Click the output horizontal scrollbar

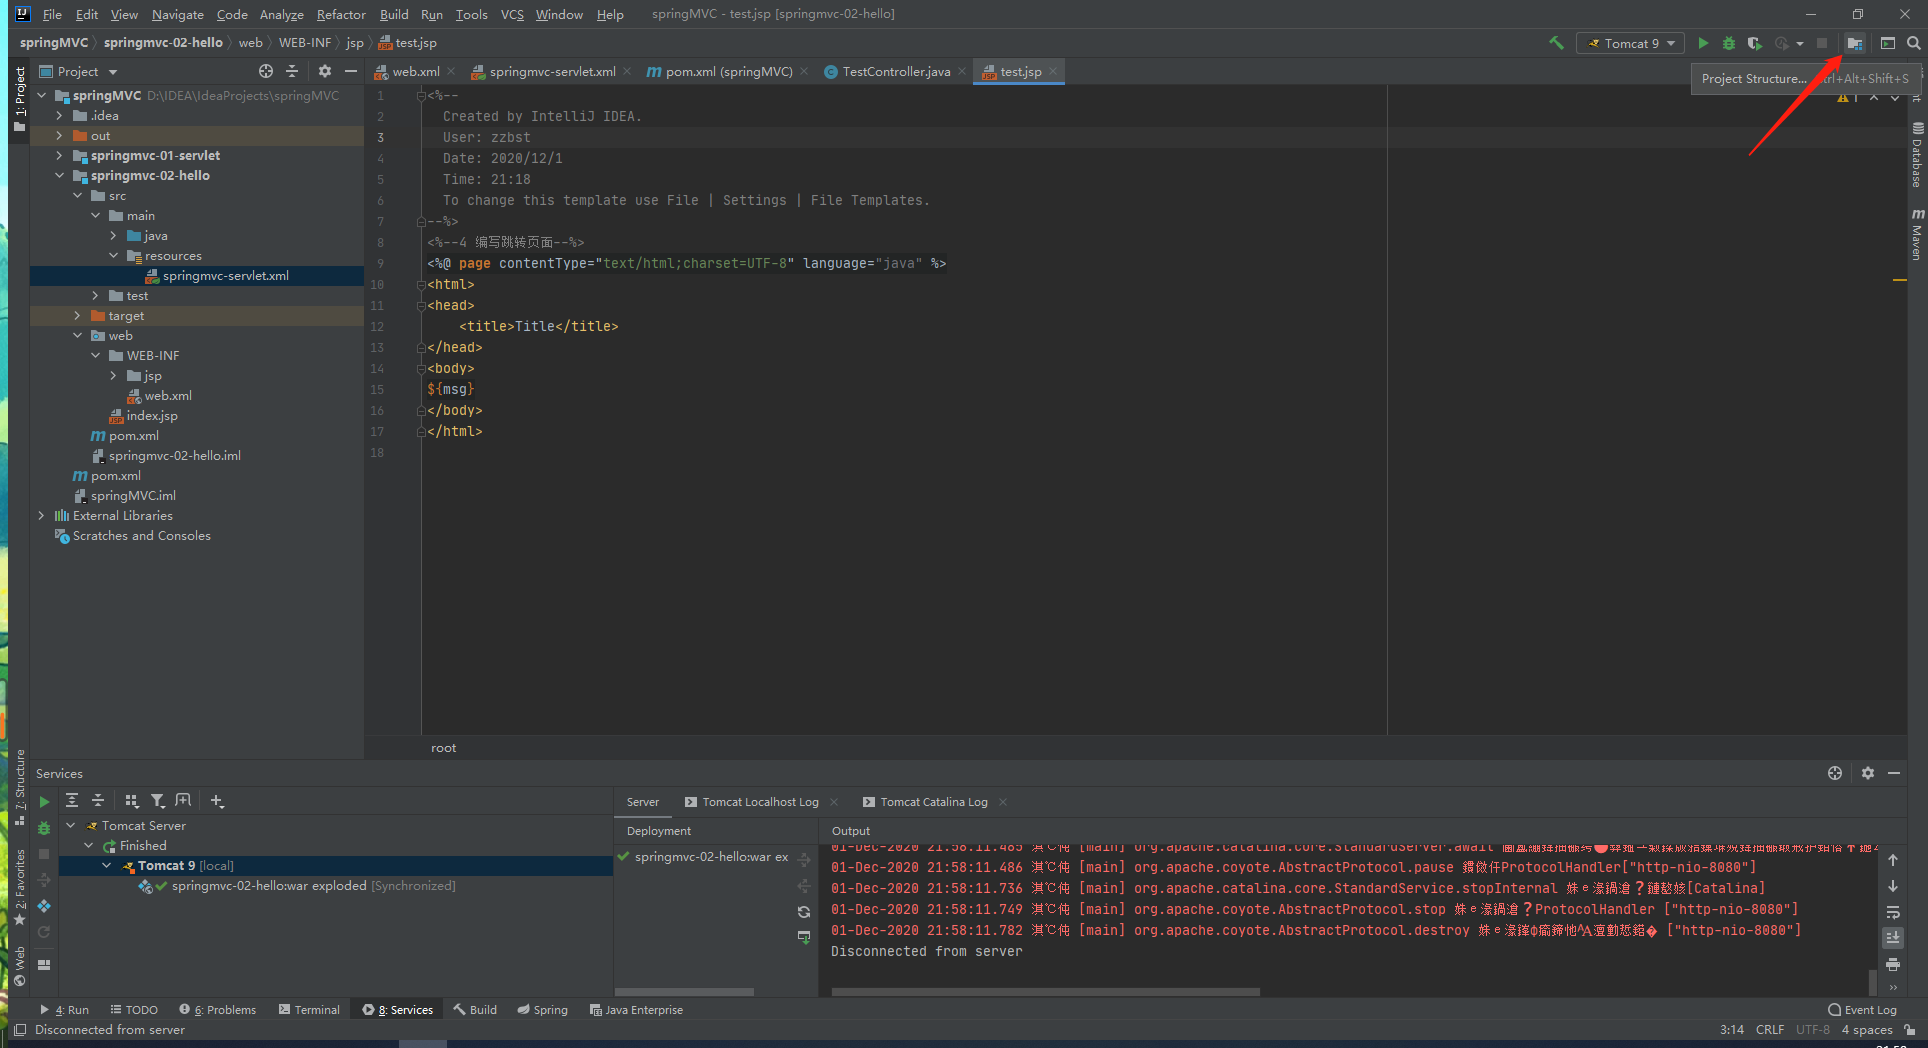pyautogui.click(x=1045, y=992)
